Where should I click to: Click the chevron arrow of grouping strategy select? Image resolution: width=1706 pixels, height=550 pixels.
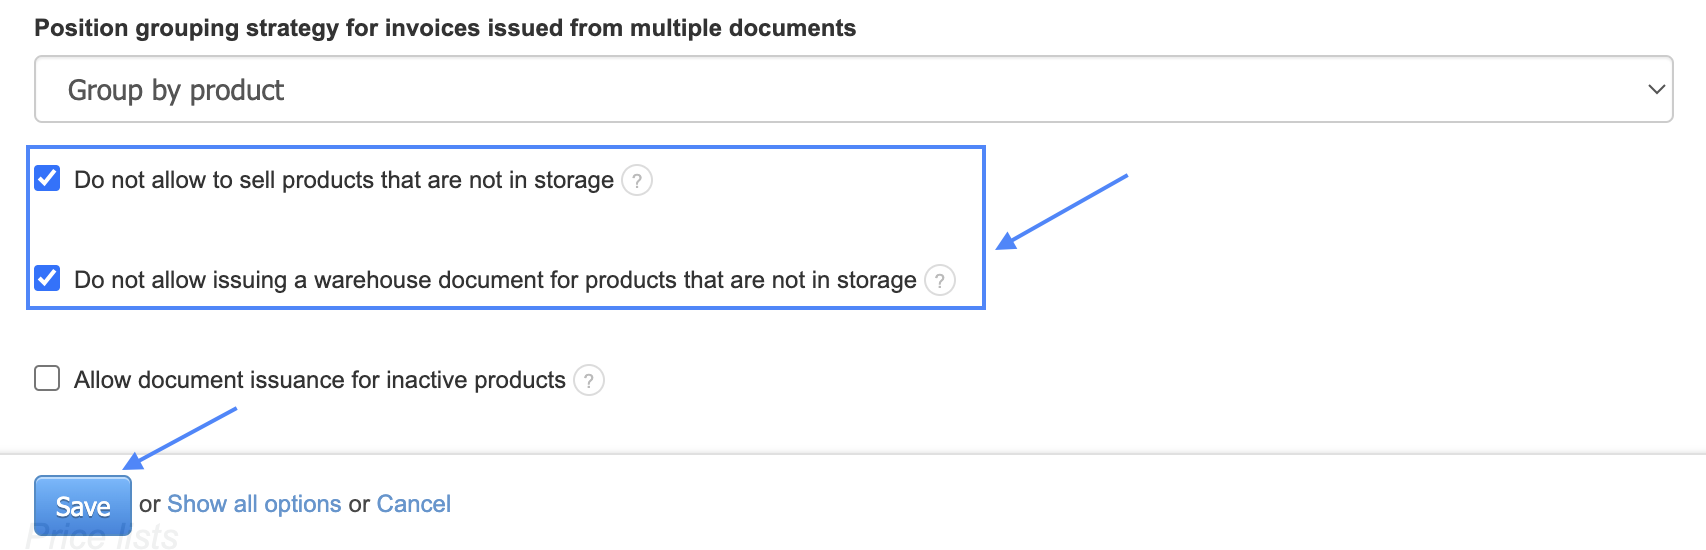(x=1656, y=90)
